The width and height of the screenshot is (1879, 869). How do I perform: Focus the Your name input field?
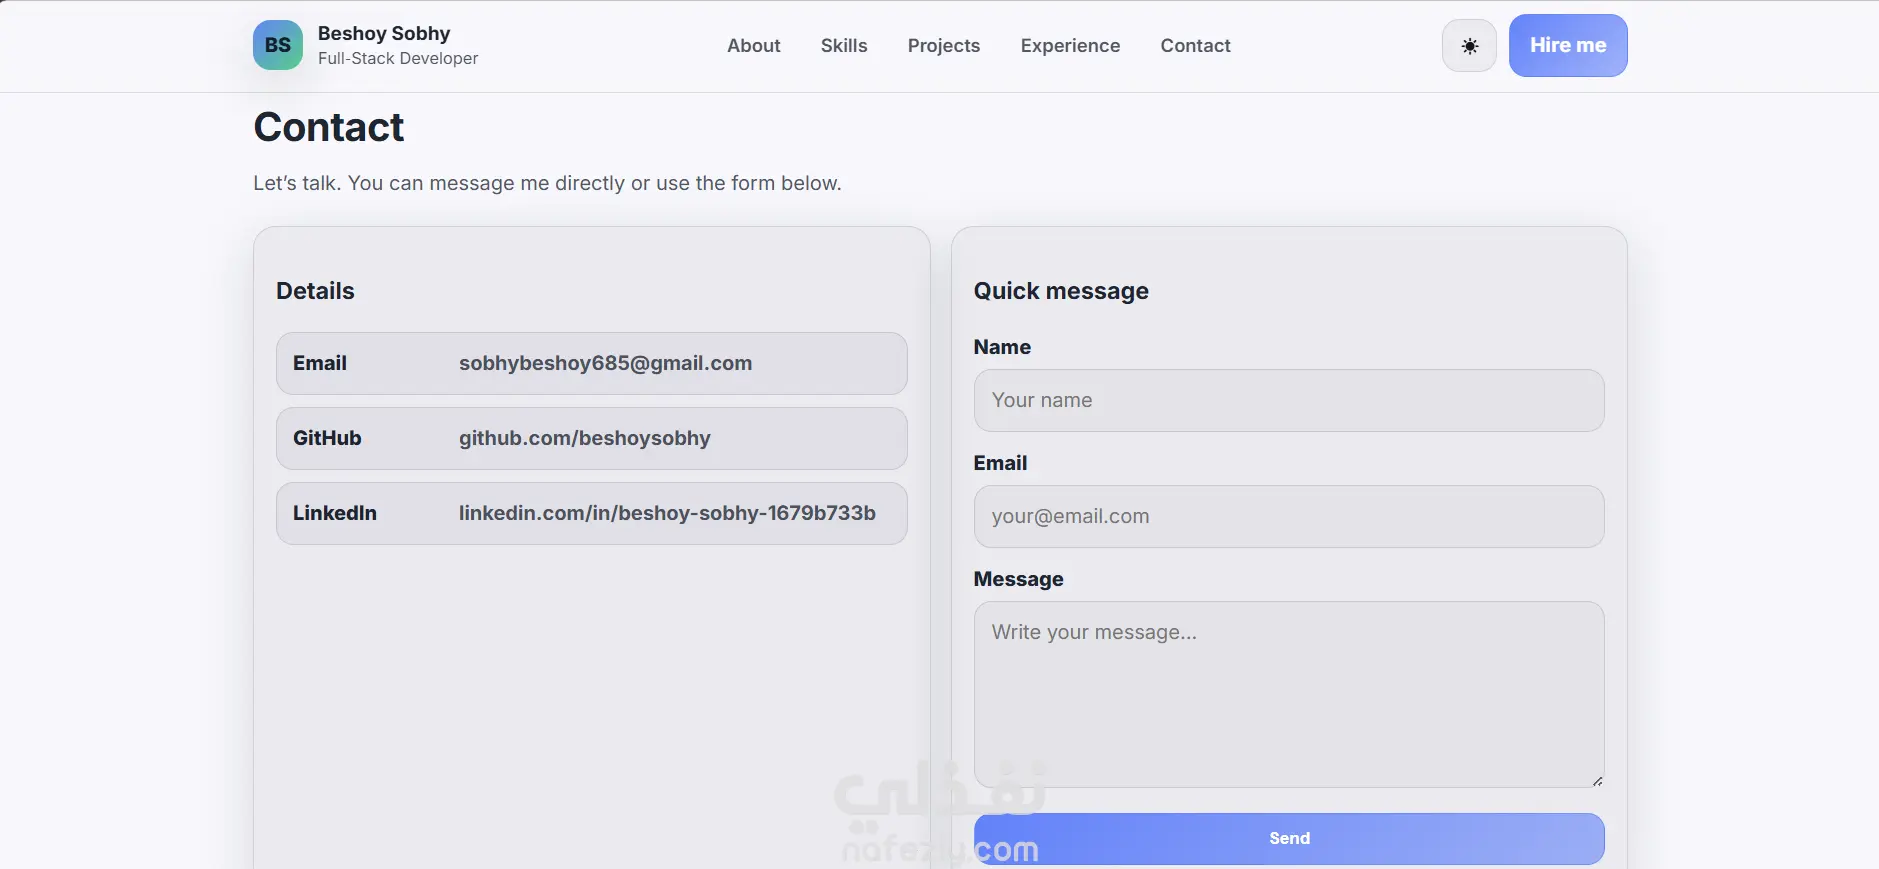(x=1289, y=400)
